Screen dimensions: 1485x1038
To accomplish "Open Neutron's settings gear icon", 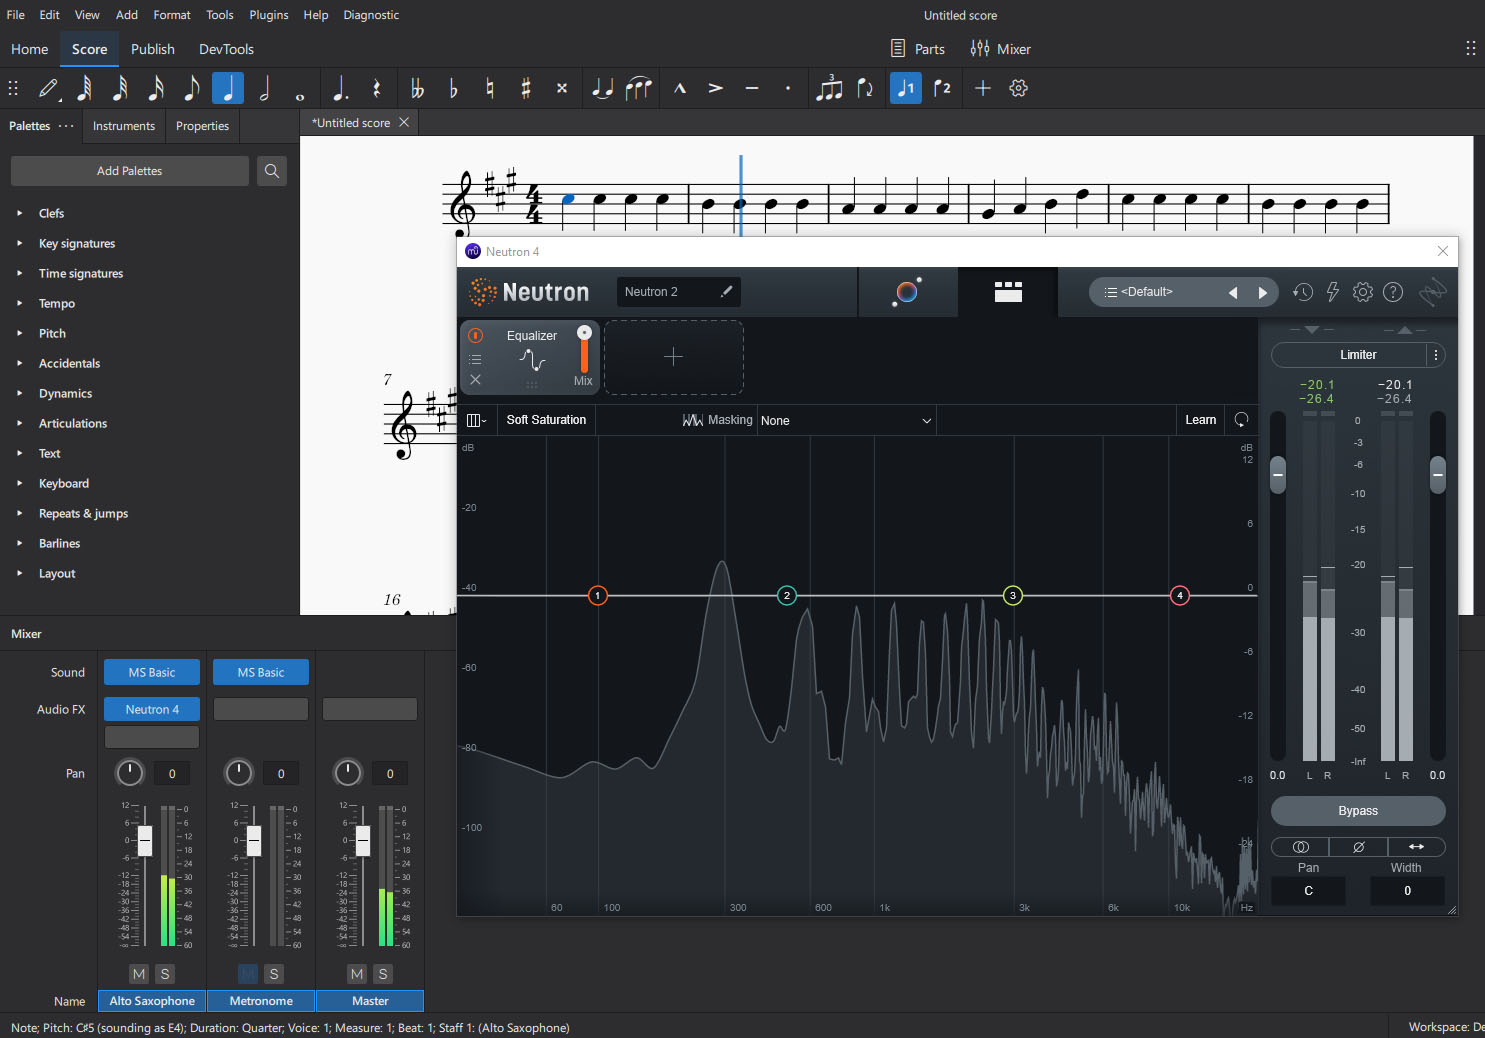I will [1362, 292].
